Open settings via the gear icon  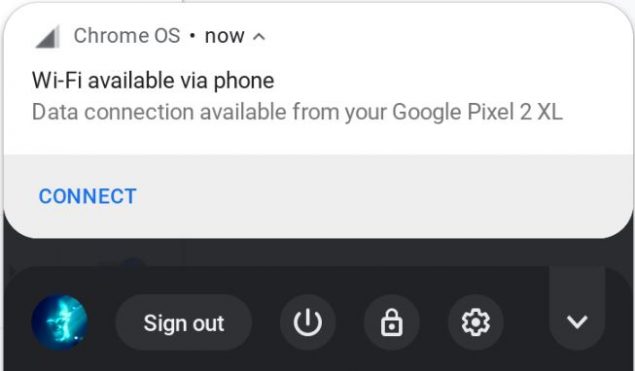click(475, 322)
